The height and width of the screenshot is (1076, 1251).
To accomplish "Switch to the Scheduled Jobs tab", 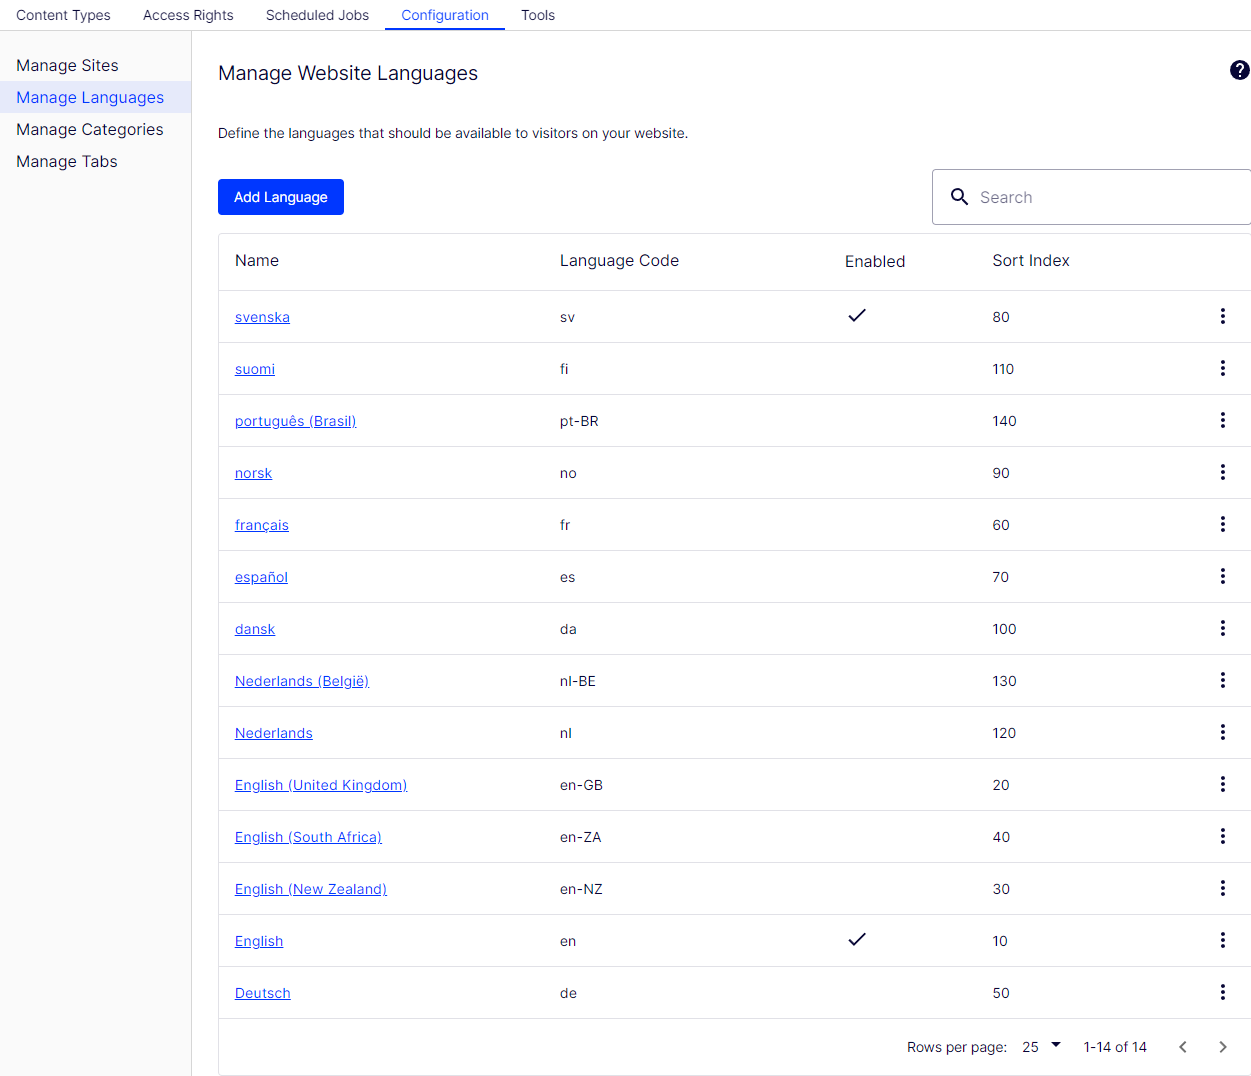I will tap(317, 15).
